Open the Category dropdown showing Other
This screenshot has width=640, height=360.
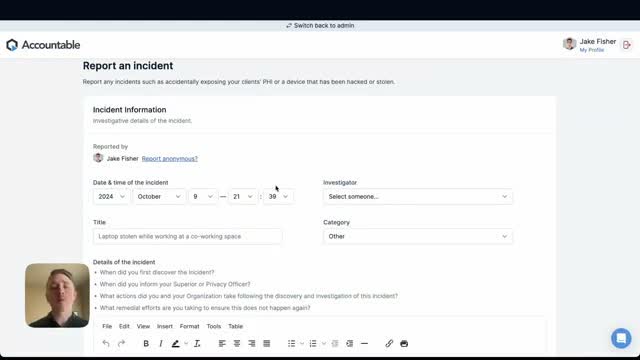click(418, 236)
